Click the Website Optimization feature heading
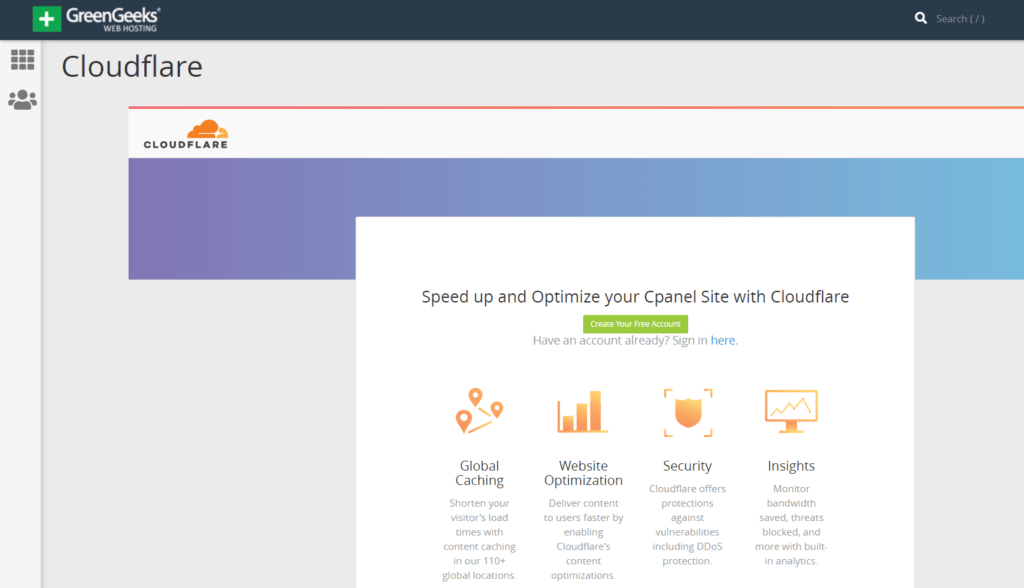 [583, 473]
